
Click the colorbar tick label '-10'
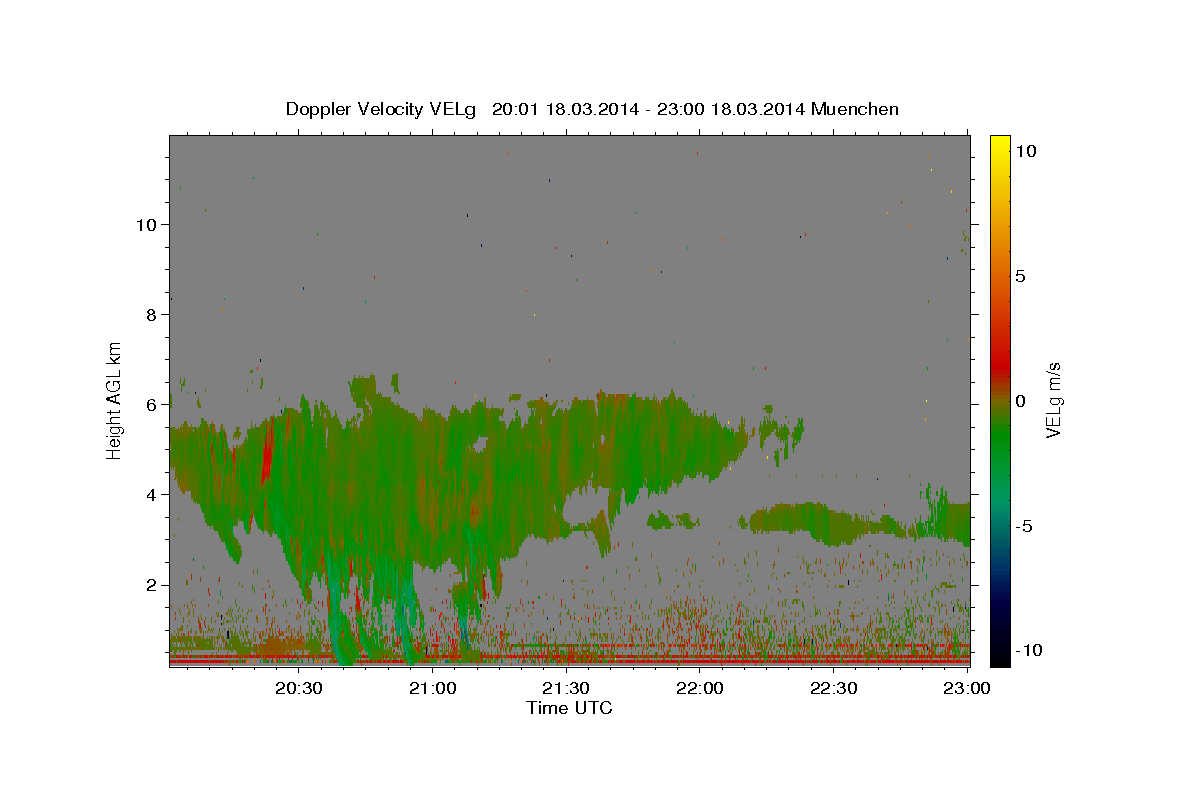[1027, 650]
